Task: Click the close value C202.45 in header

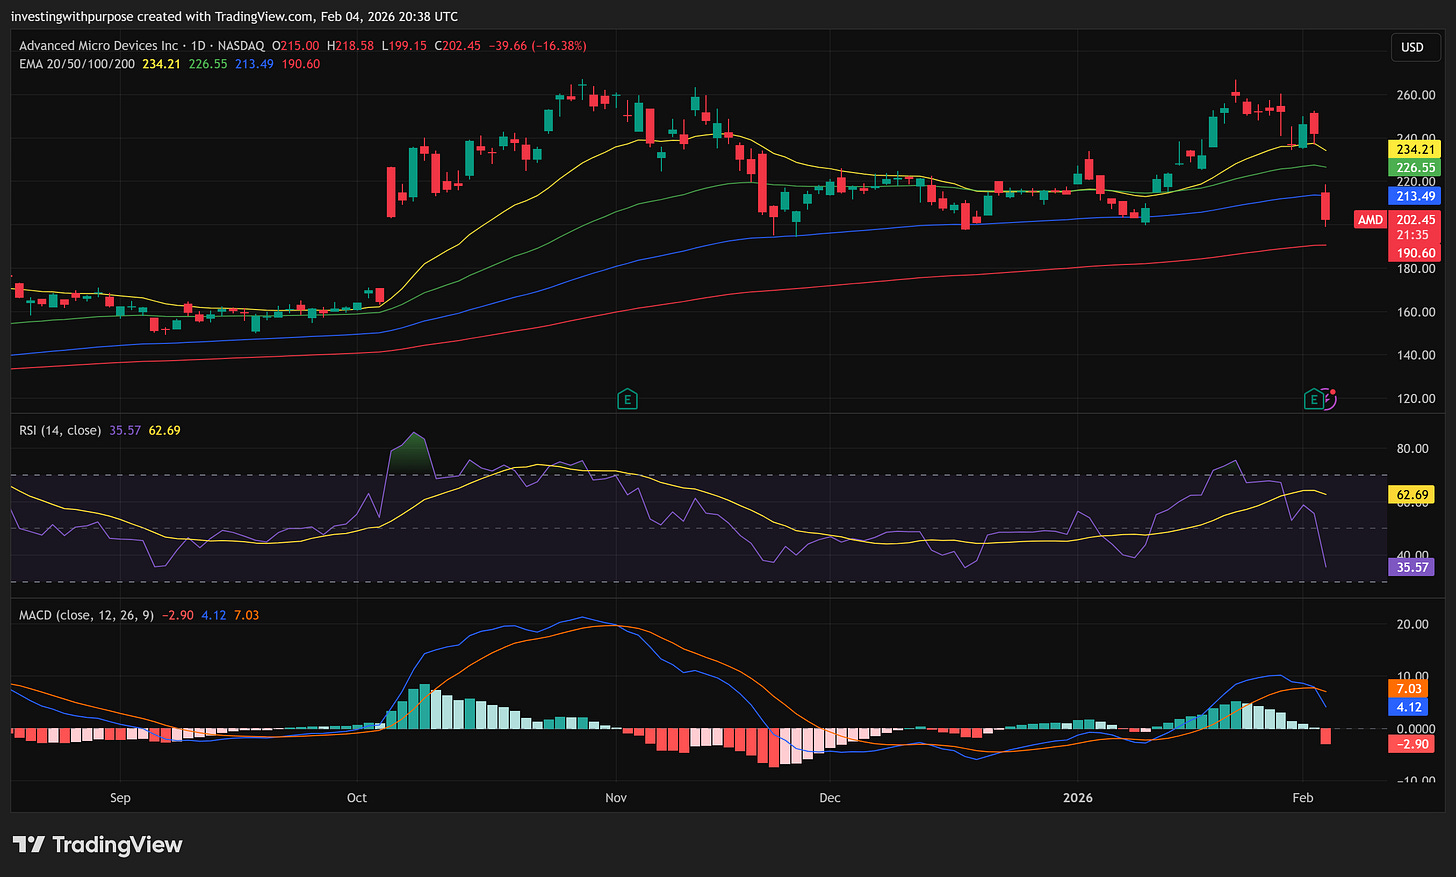Action: 458,46
